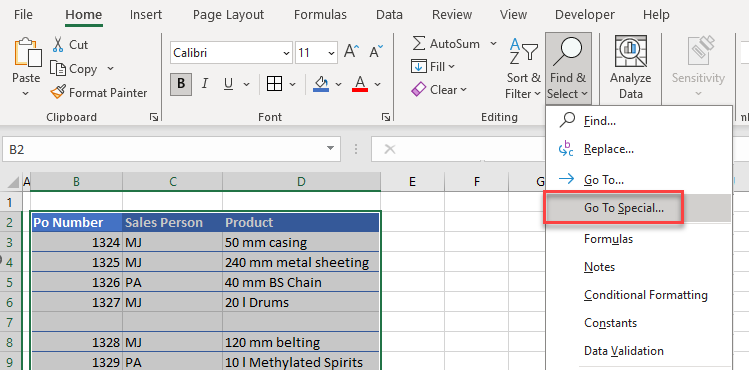This screenshot has width=749, height=370.
Task: Choose Find... from the menu
Action: (x=638, y=121)
